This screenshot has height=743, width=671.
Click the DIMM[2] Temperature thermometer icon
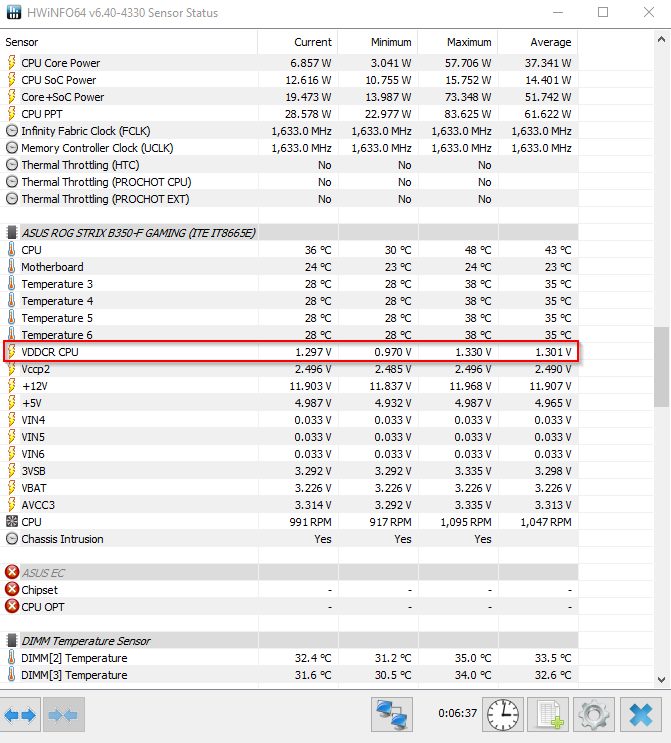pyautogui.click(x=11, y=658)
